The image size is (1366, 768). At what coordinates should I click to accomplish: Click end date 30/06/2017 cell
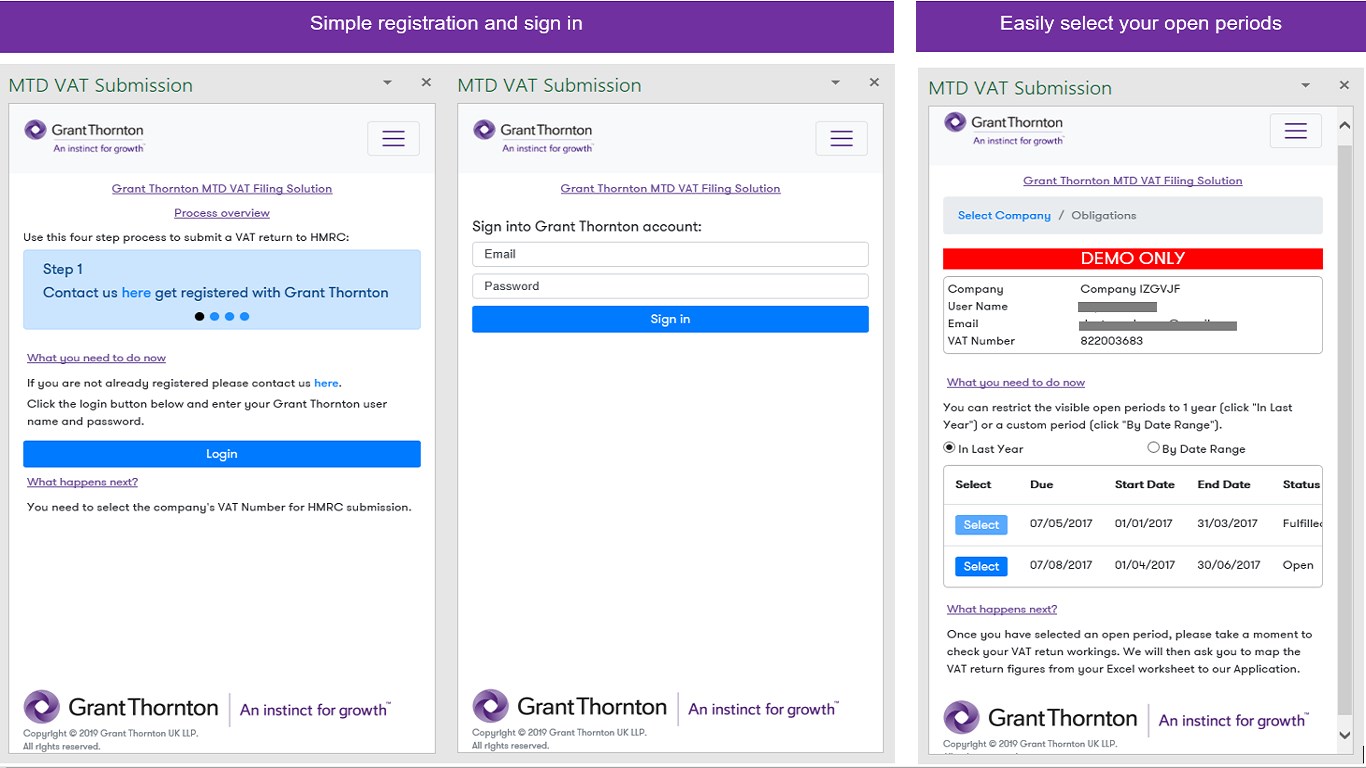[x=1229, y=565]
